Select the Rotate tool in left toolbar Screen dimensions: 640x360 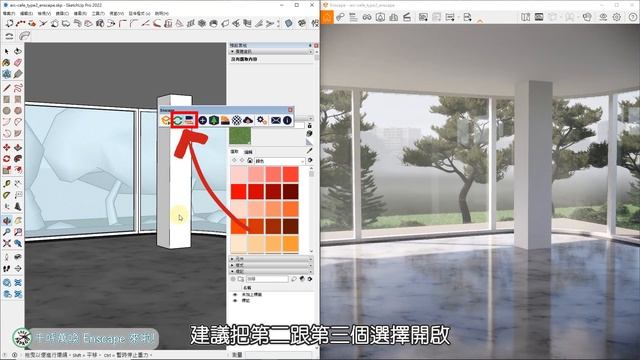[x=7, y=159]
